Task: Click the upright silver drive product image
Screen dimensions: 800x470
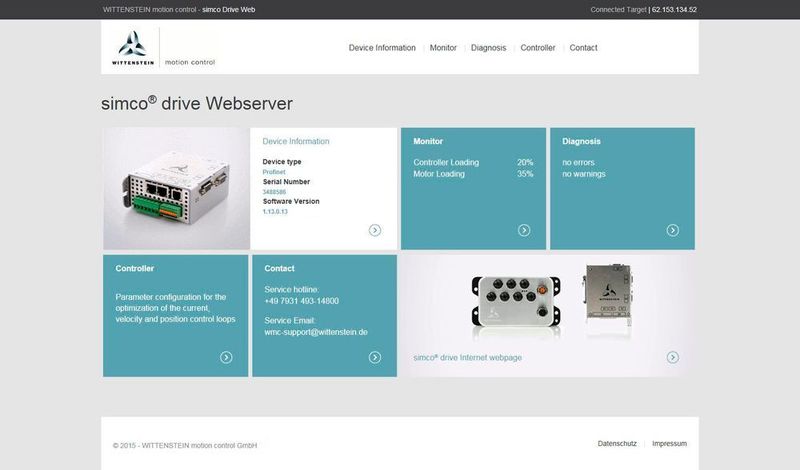Action: pos(607,293)
